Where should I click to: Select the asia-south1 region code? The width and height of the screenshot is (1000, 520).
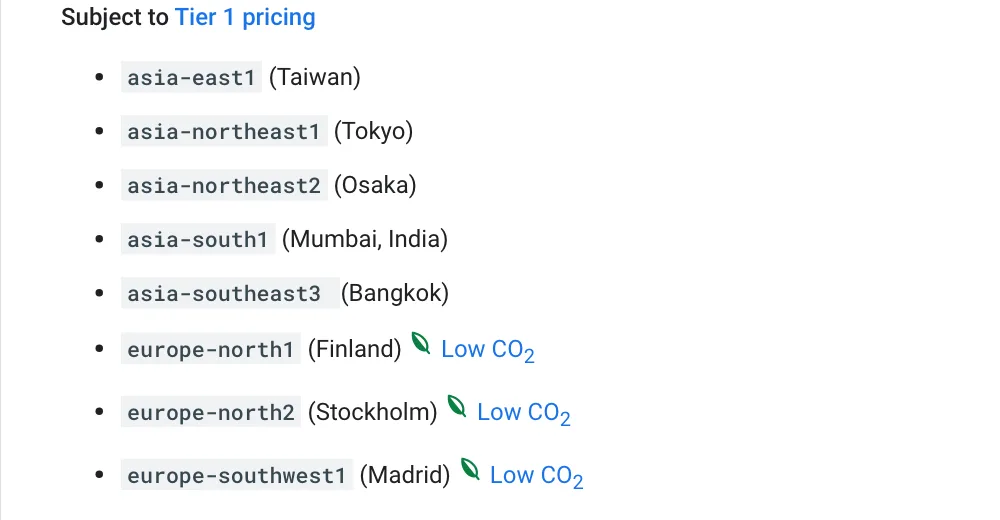click(198, 239)
